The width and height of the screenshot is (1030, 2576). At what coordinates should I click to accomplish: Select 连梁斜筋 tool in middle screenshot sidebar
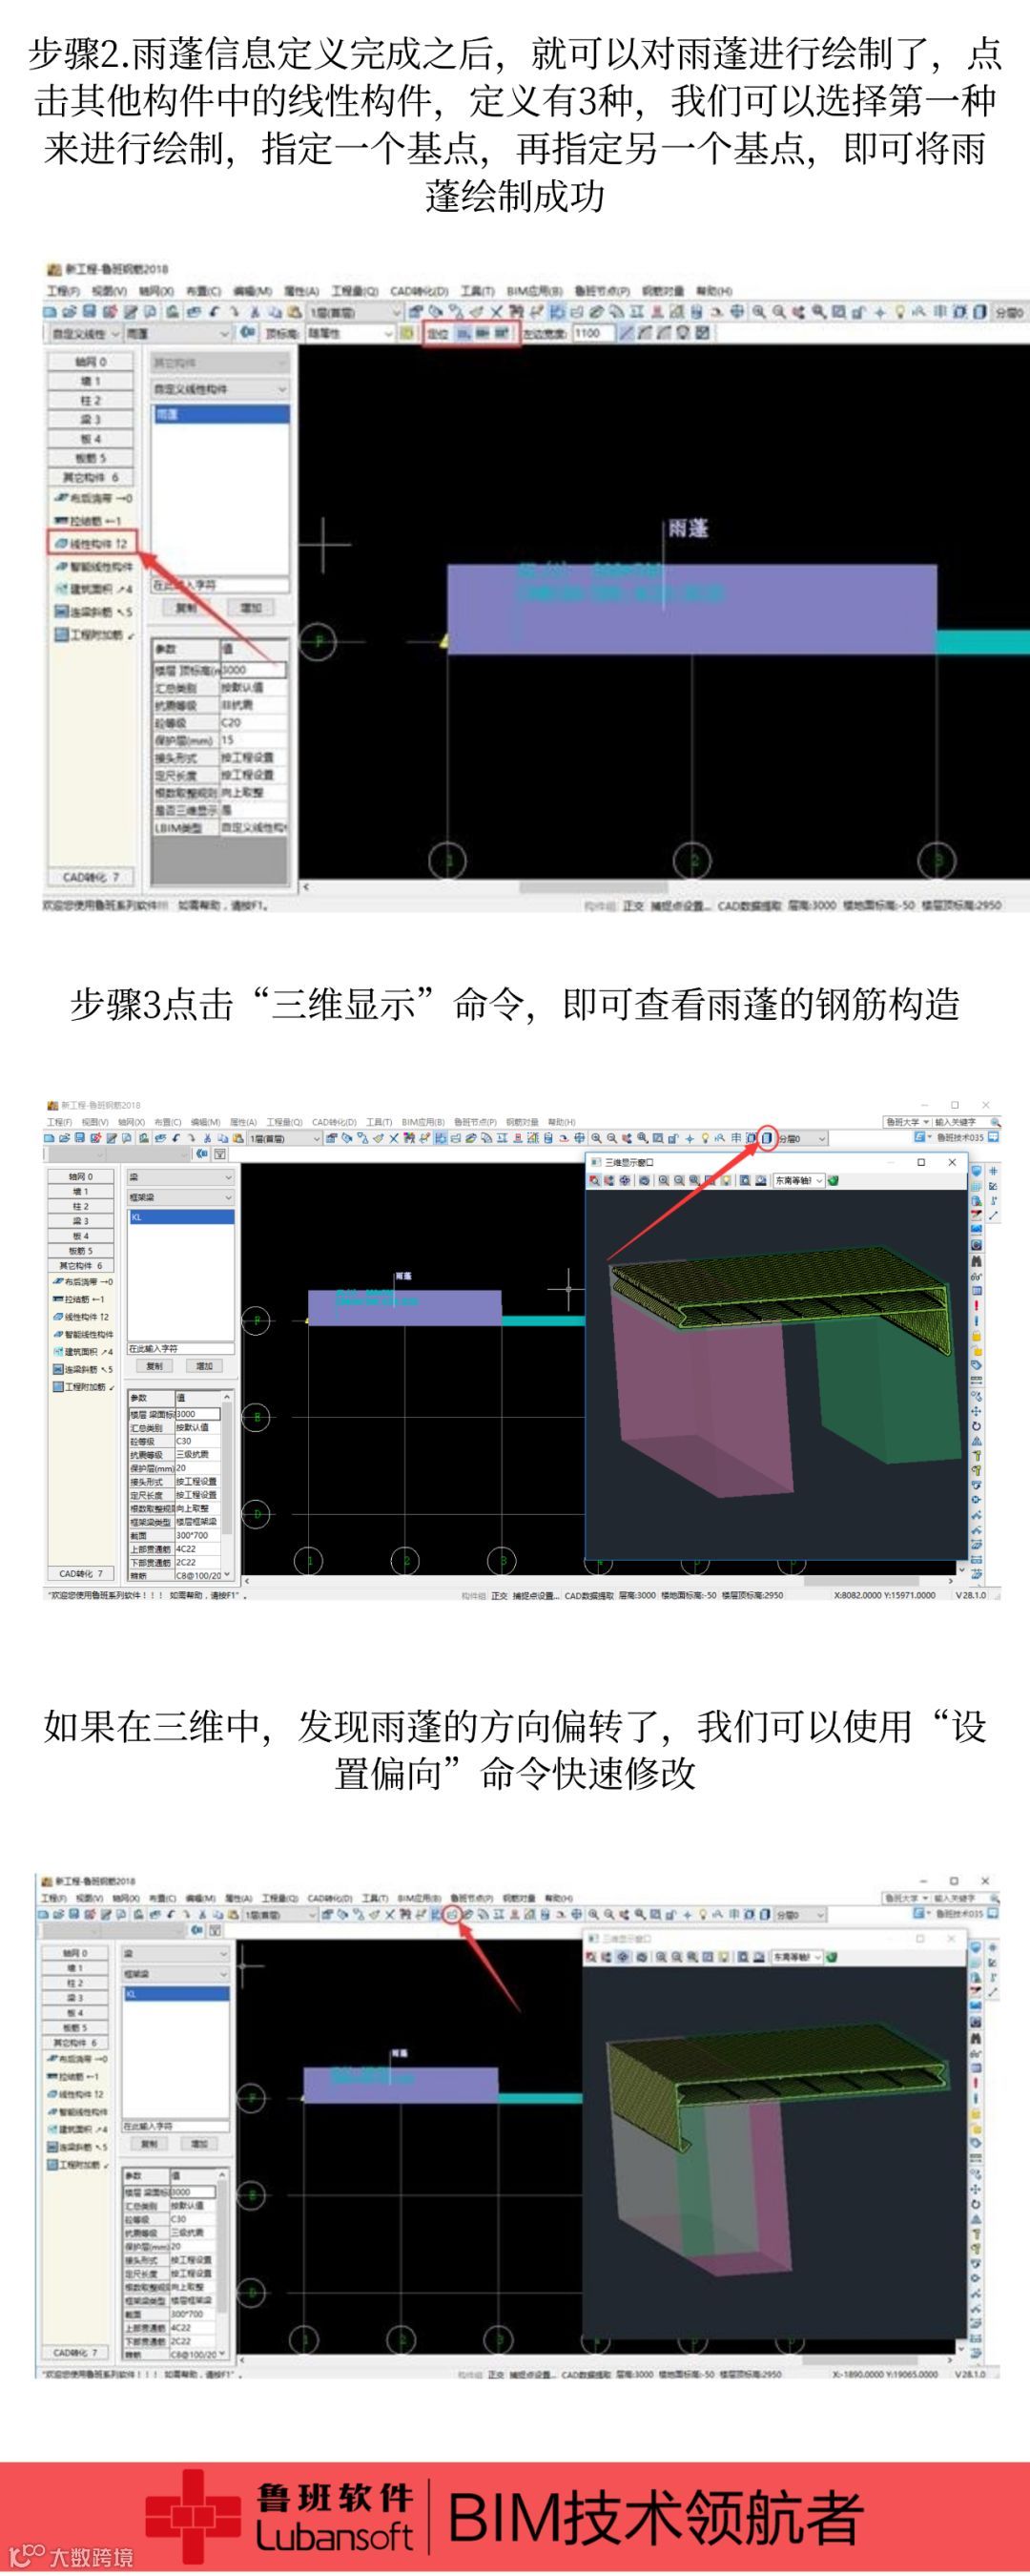[83, 1369]
